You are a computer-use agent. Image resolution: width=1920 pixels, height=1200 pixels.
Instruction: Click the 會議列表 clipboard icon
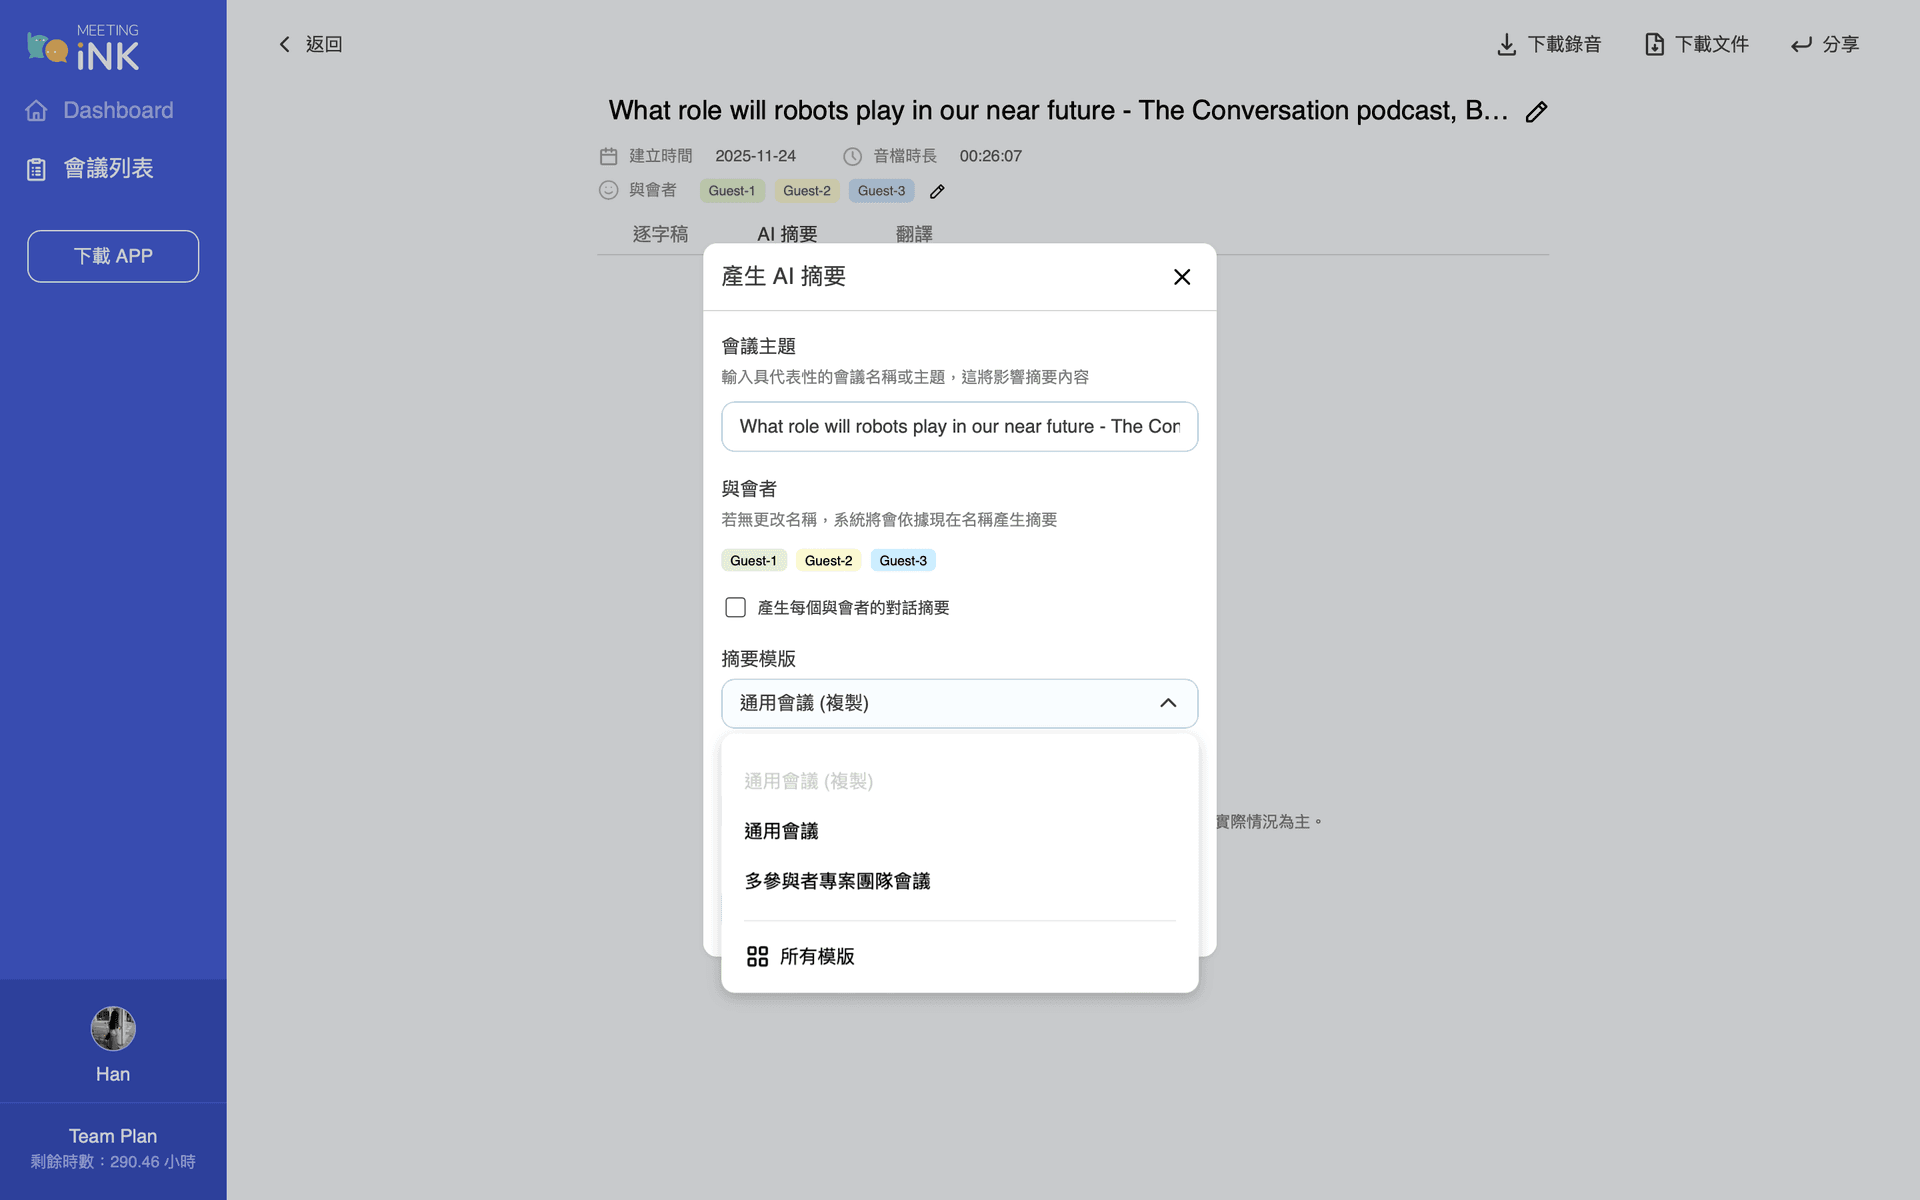coord(36,168)
